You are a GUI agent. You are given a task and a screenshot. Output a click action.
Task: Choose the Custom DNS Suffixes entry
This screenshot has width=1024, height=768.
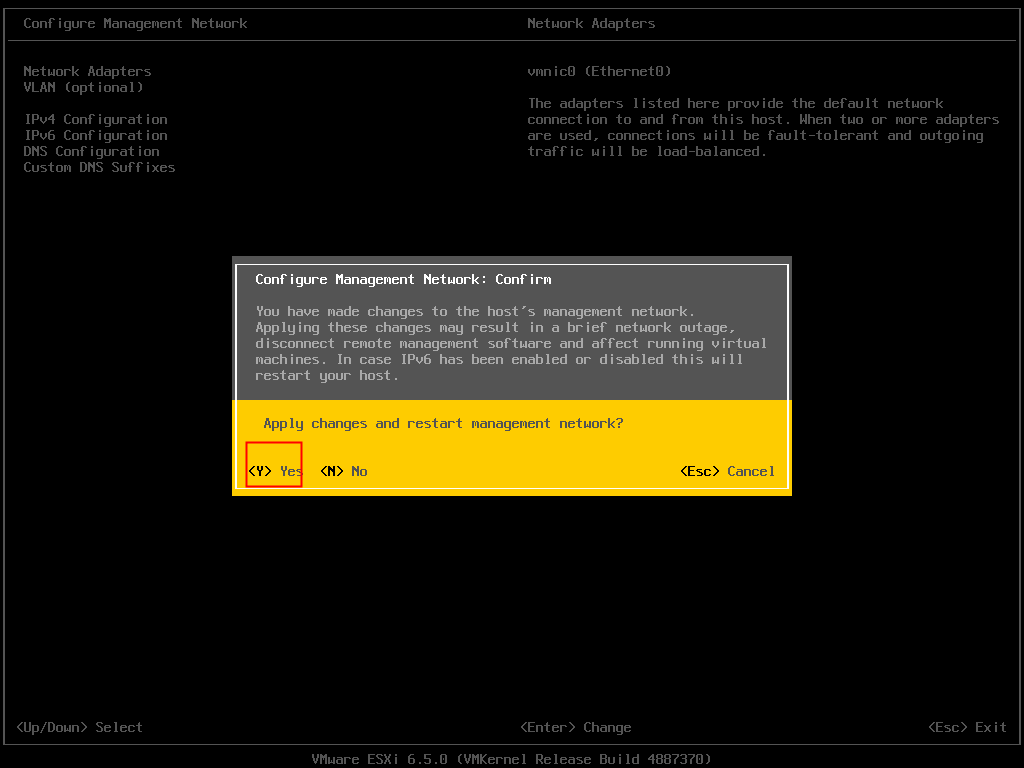tap(99, 167)
